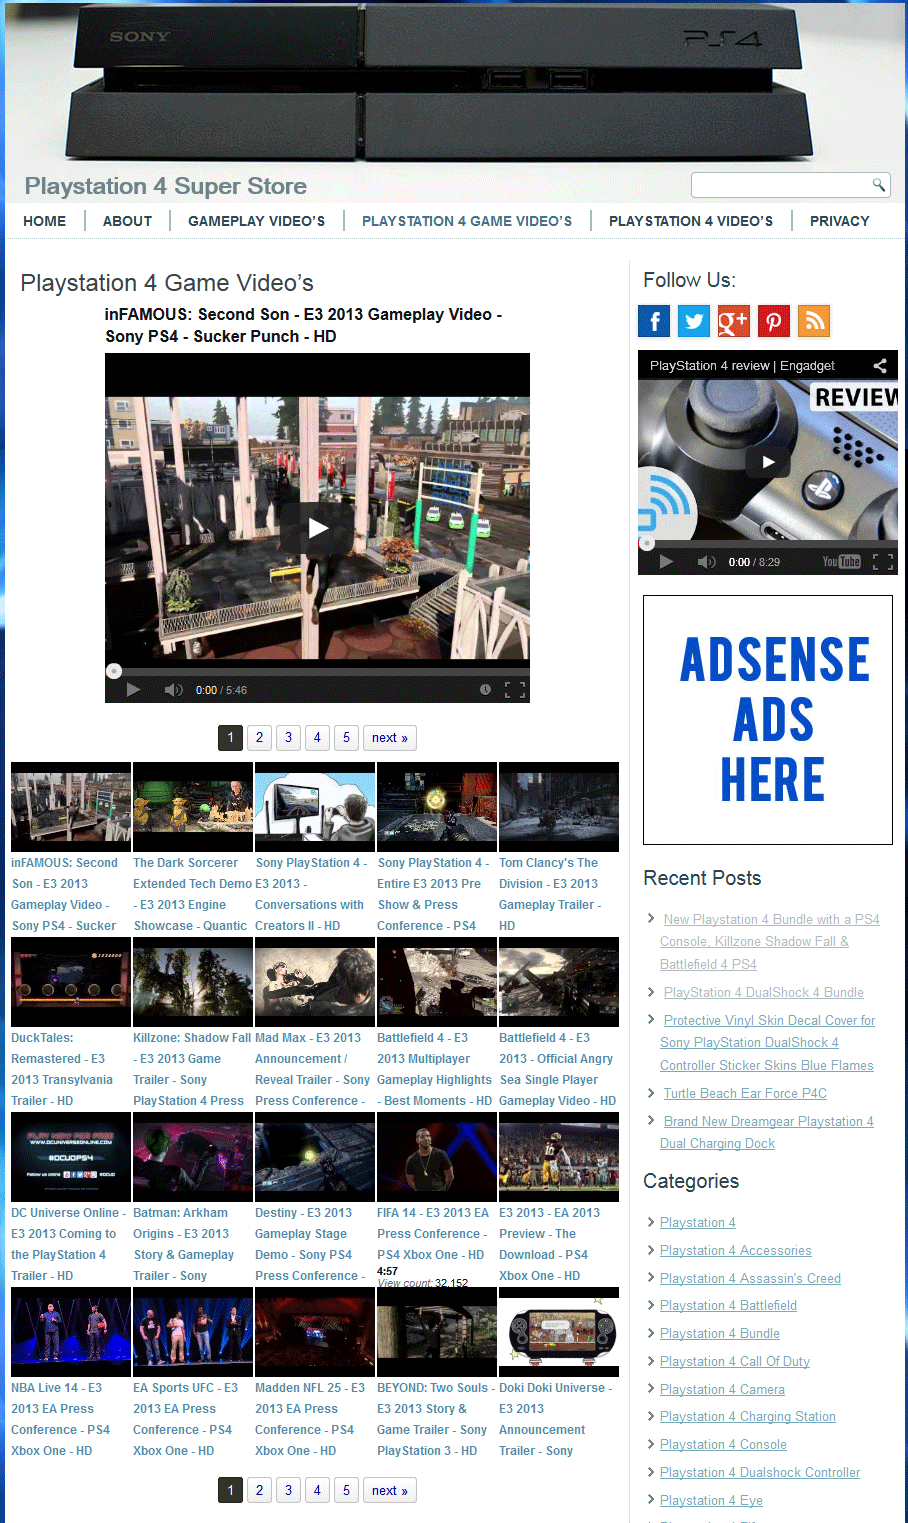Click share icon on Engadget review video
Screen dimensions: 908x1523
(x=880, y=366)
